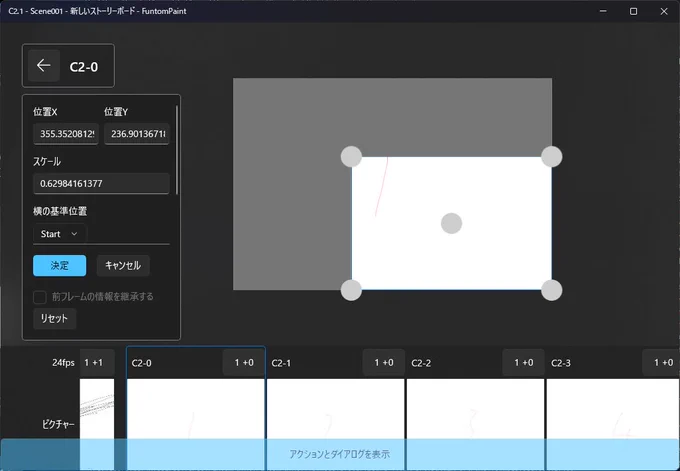Click the キャンセル button
This screenshot has width=680, height=471.
click(123, 265)
